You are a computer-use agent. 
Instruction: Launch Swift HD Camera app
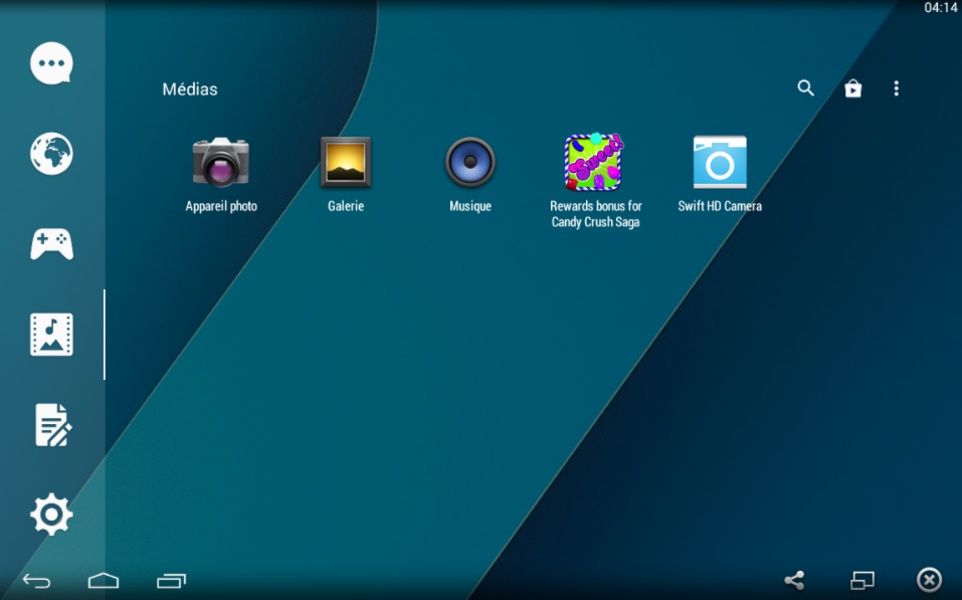tap(720, 162)
